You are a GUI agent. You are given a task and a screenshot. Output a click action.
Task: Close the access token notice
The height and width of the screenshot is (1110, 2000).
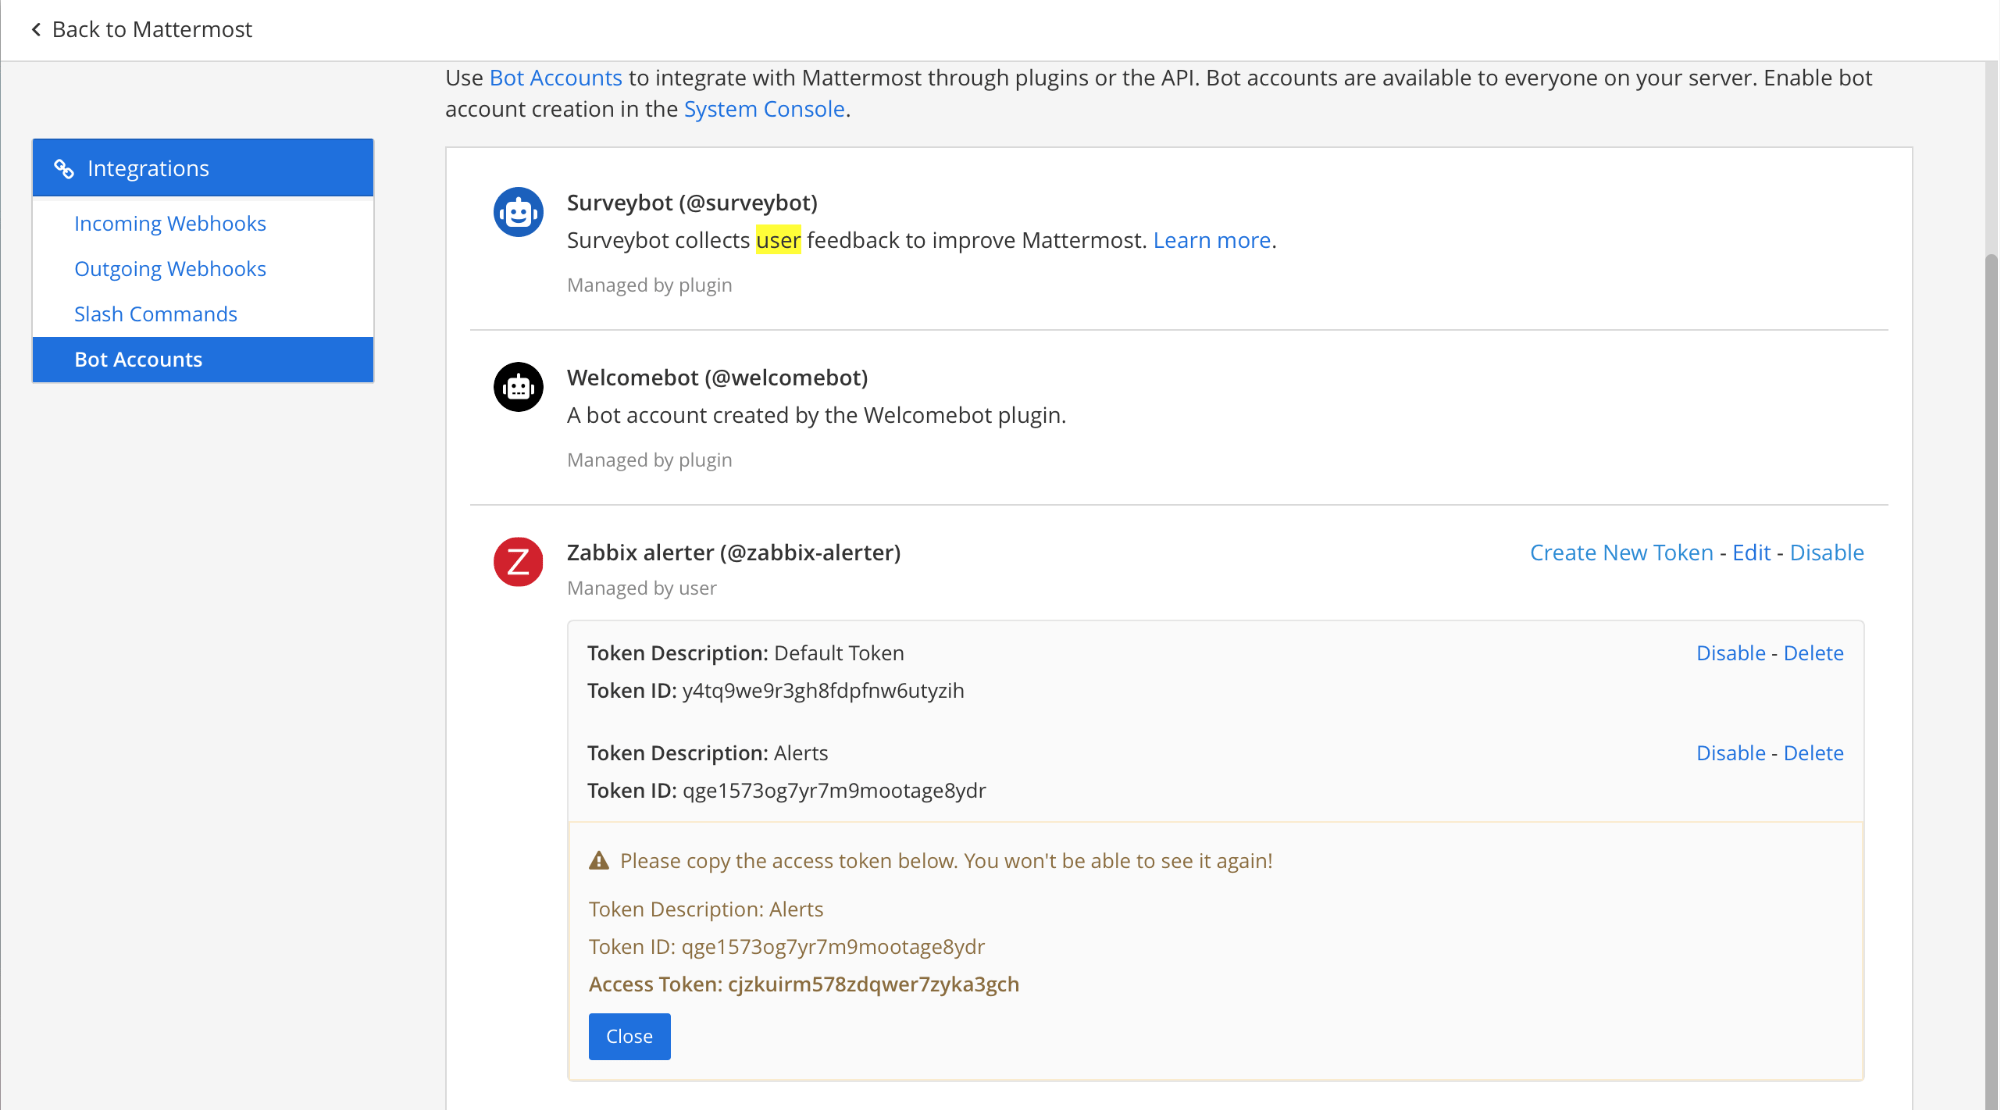point(629,1036)
